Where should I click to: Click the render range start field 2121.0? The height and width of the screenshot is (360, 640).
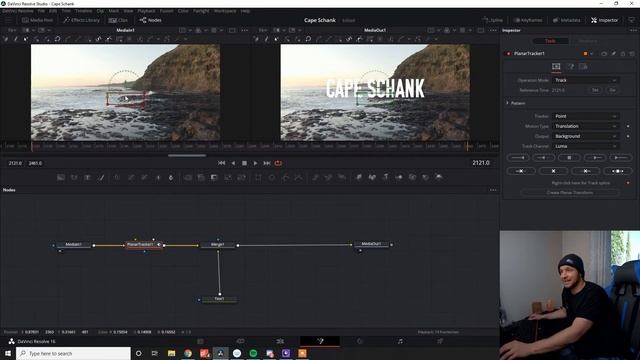(x=15, y=163)
